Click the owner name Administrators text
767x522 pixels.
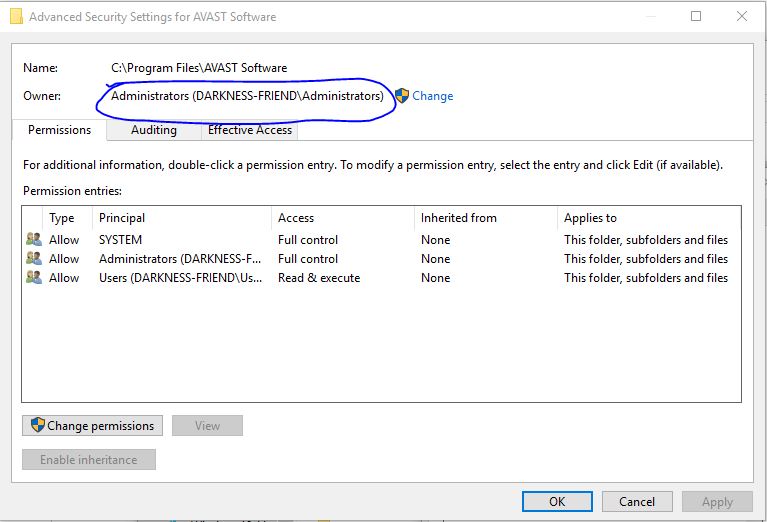click(x=247, y=96)
